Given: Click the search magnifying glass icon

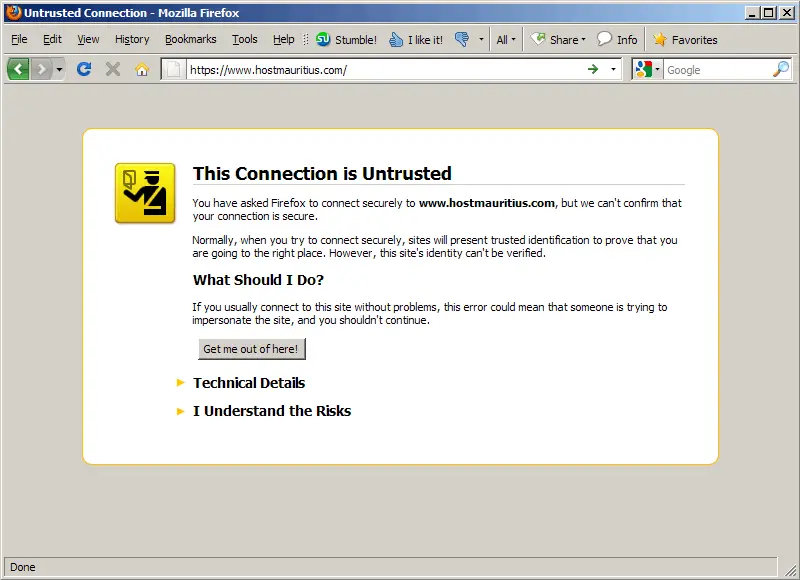Looking at the screenshot, I should click(781, 69).
